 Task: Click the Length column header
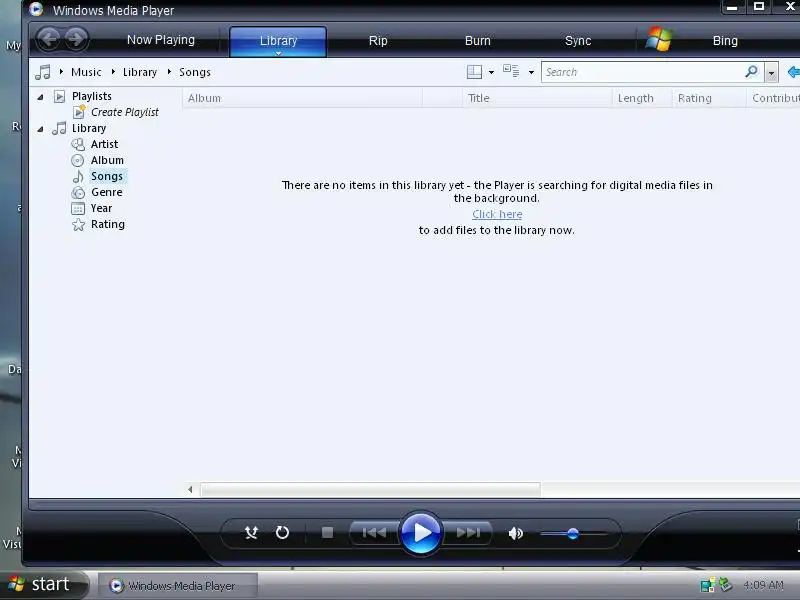pyautogui.click(x=642, y=98)
